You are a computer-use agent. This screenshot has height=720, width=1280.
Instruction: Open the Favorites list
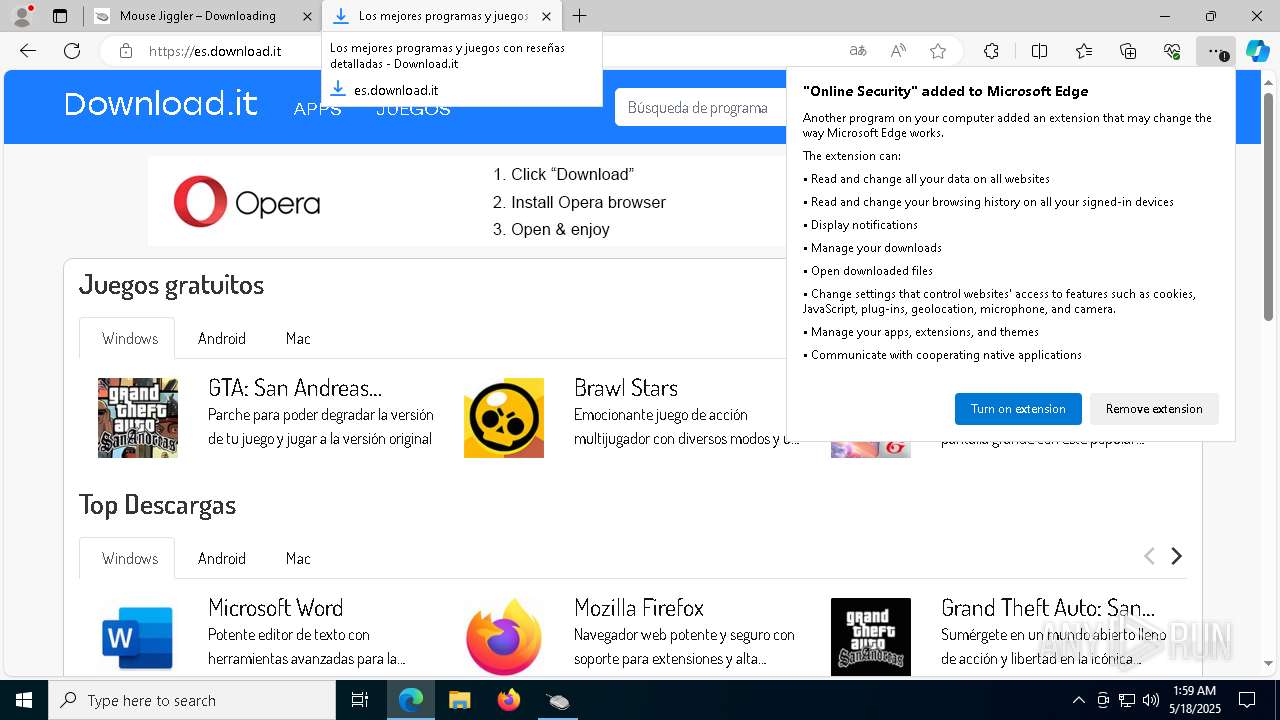tap(1084, 51)
